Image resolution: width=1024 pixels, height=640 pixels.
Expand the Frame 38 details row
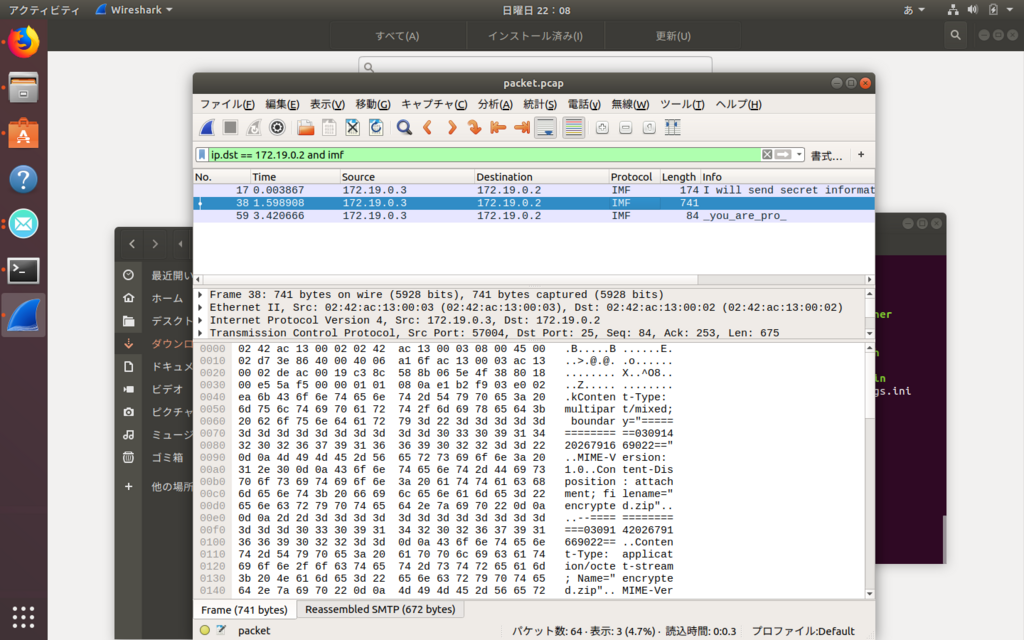(x=200, y=295)
